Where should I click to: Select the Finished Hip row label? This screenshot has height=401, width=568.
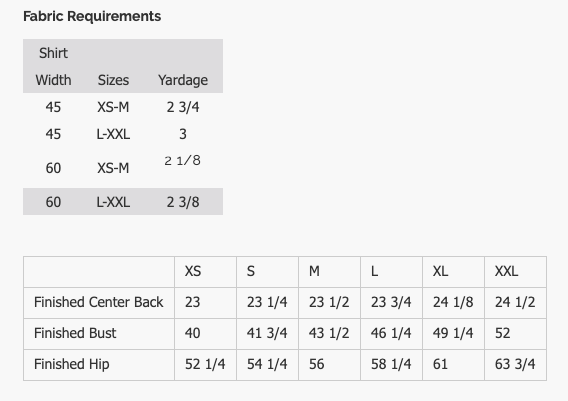71,364
